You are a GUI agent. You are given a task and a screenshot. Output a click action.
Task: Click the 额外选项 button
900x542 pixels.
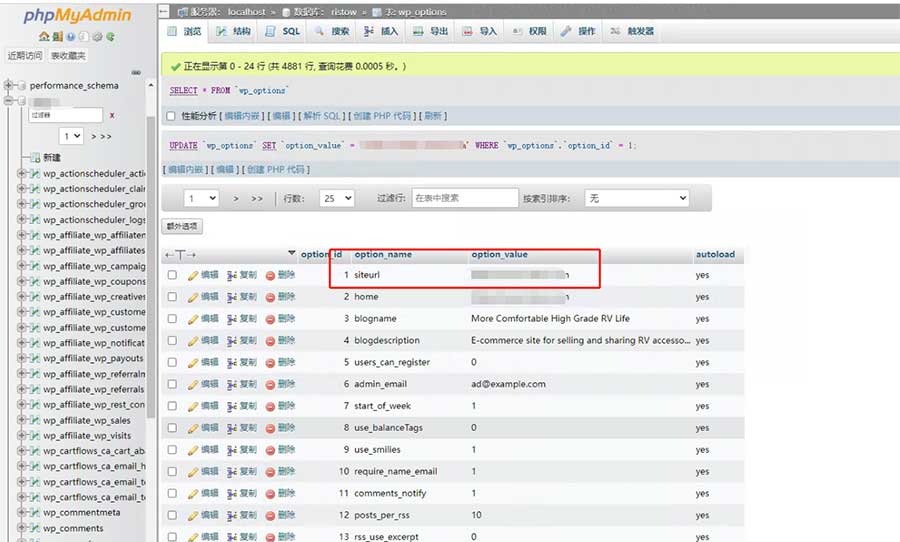[182, 226]
